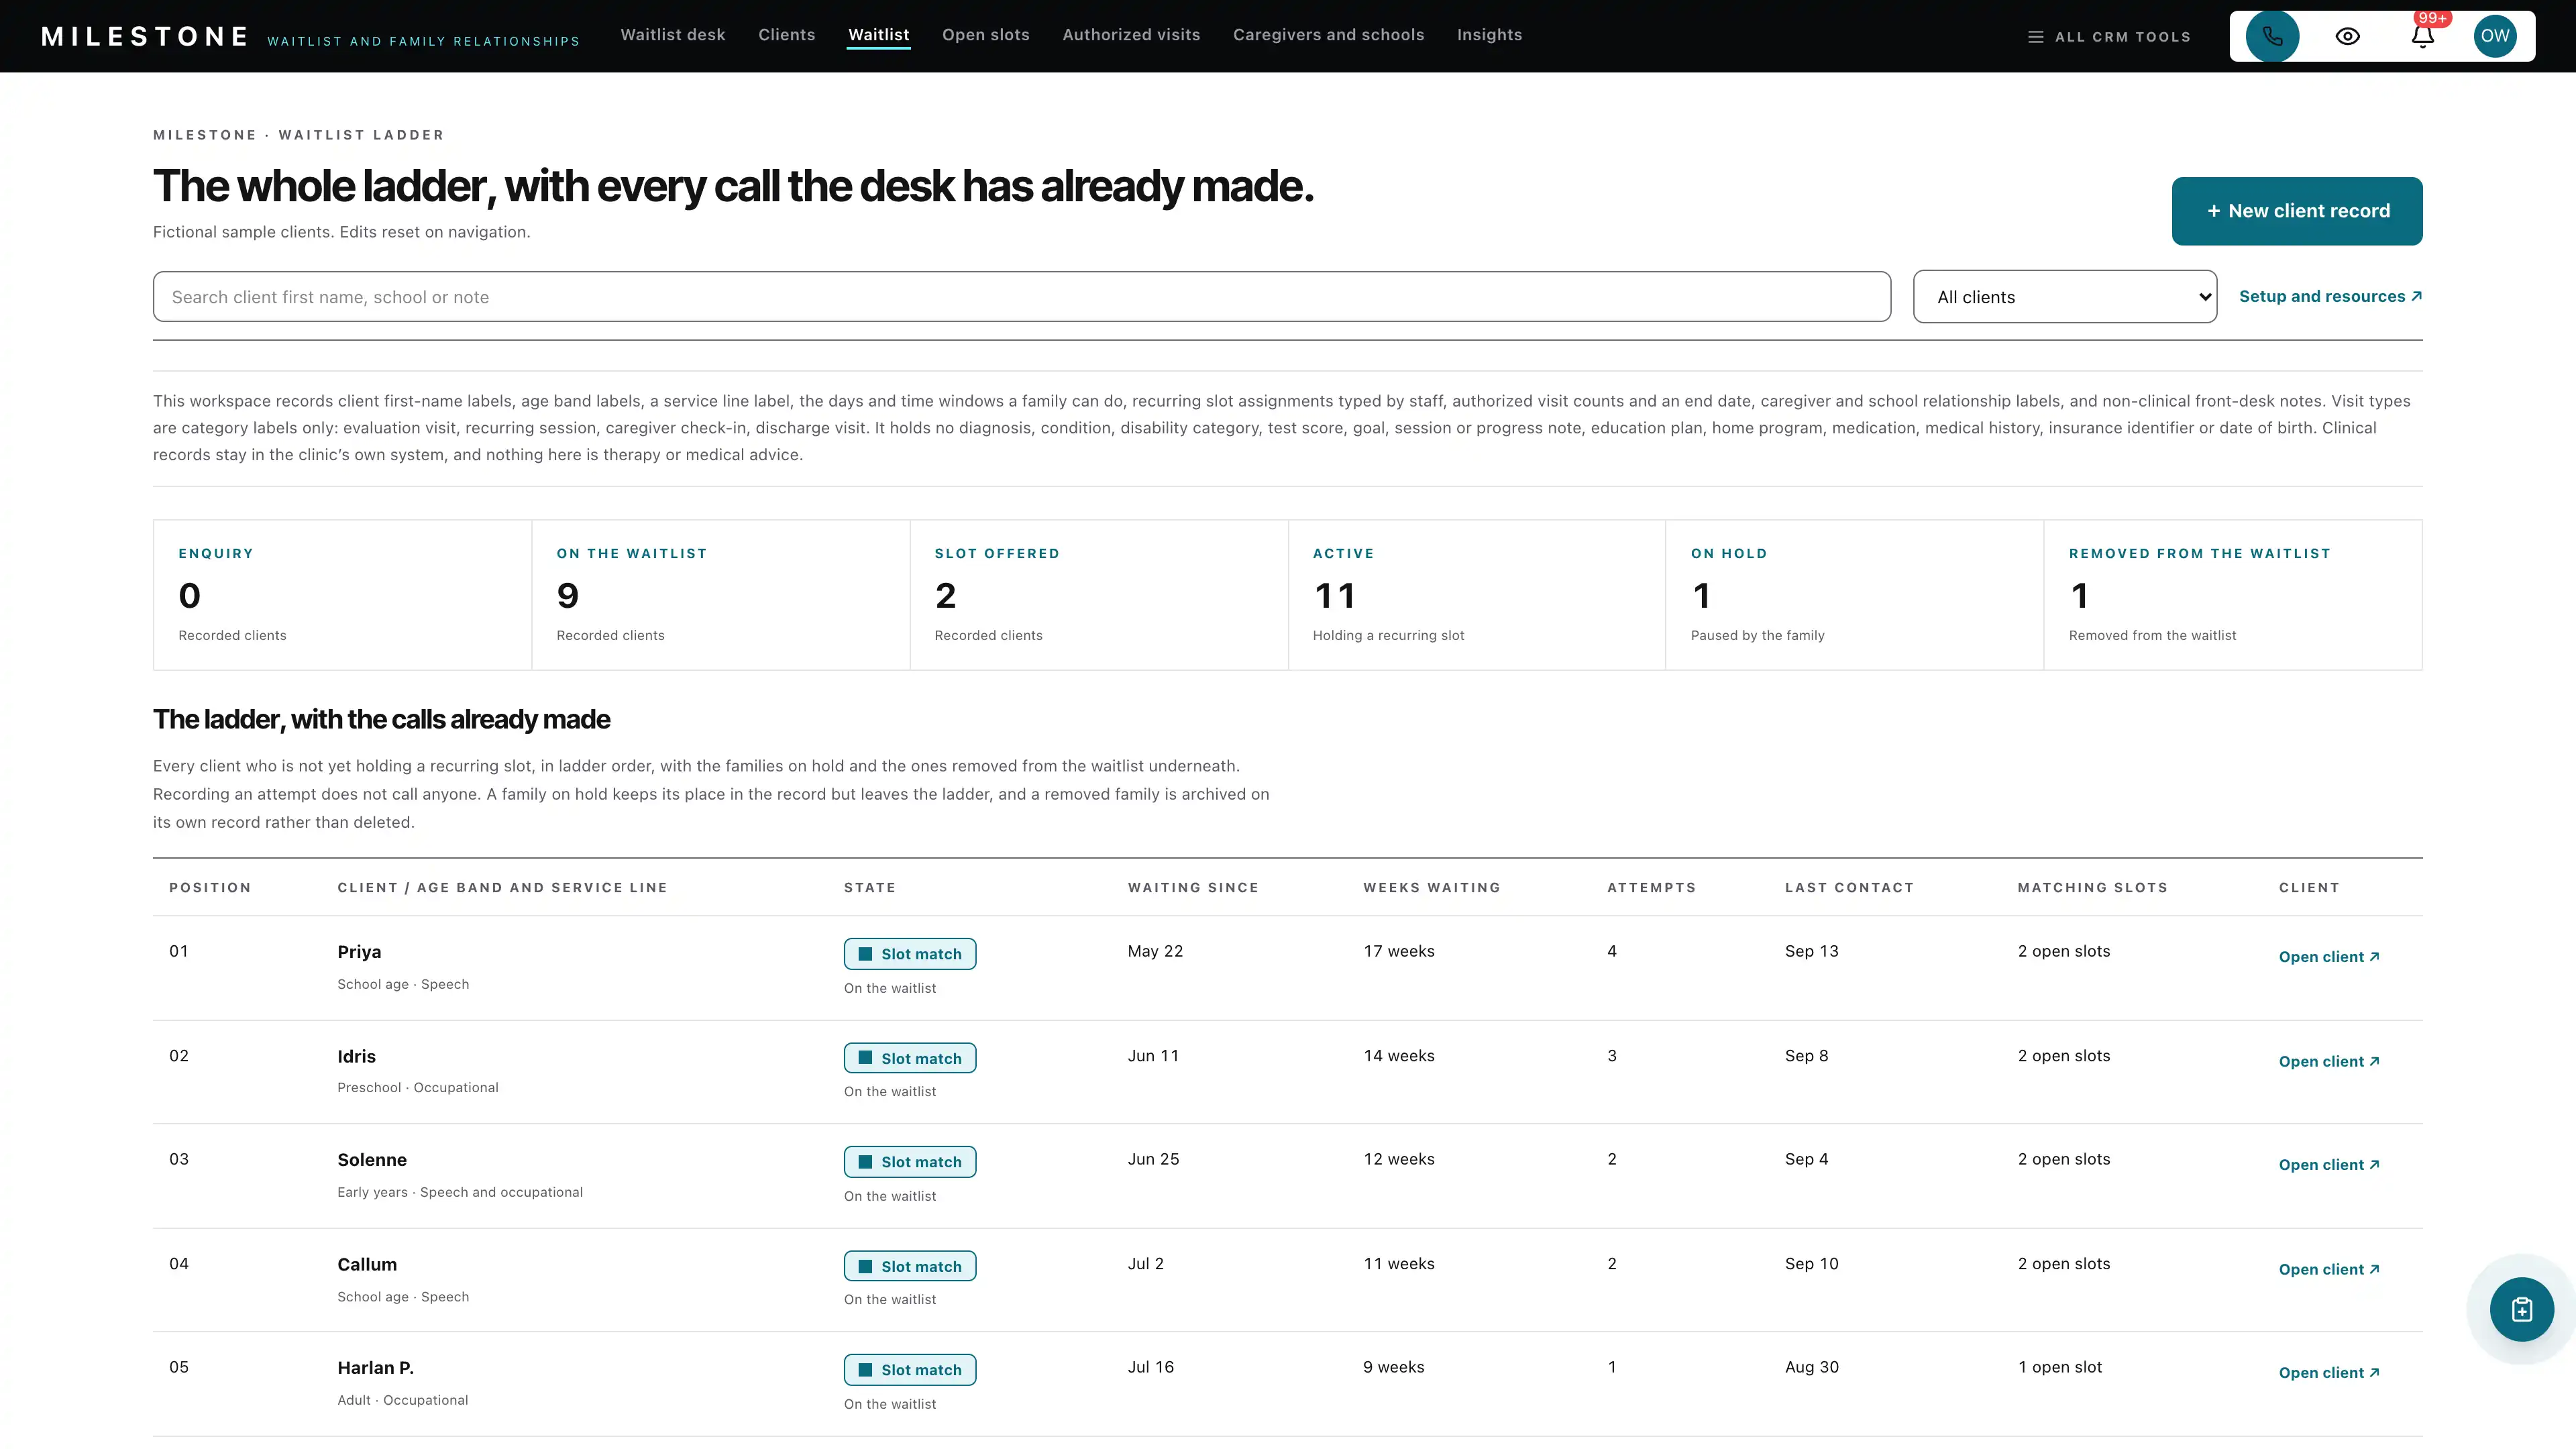
Task: Click Slot match badge in Idris row
Action: [x=910, y=1058]
